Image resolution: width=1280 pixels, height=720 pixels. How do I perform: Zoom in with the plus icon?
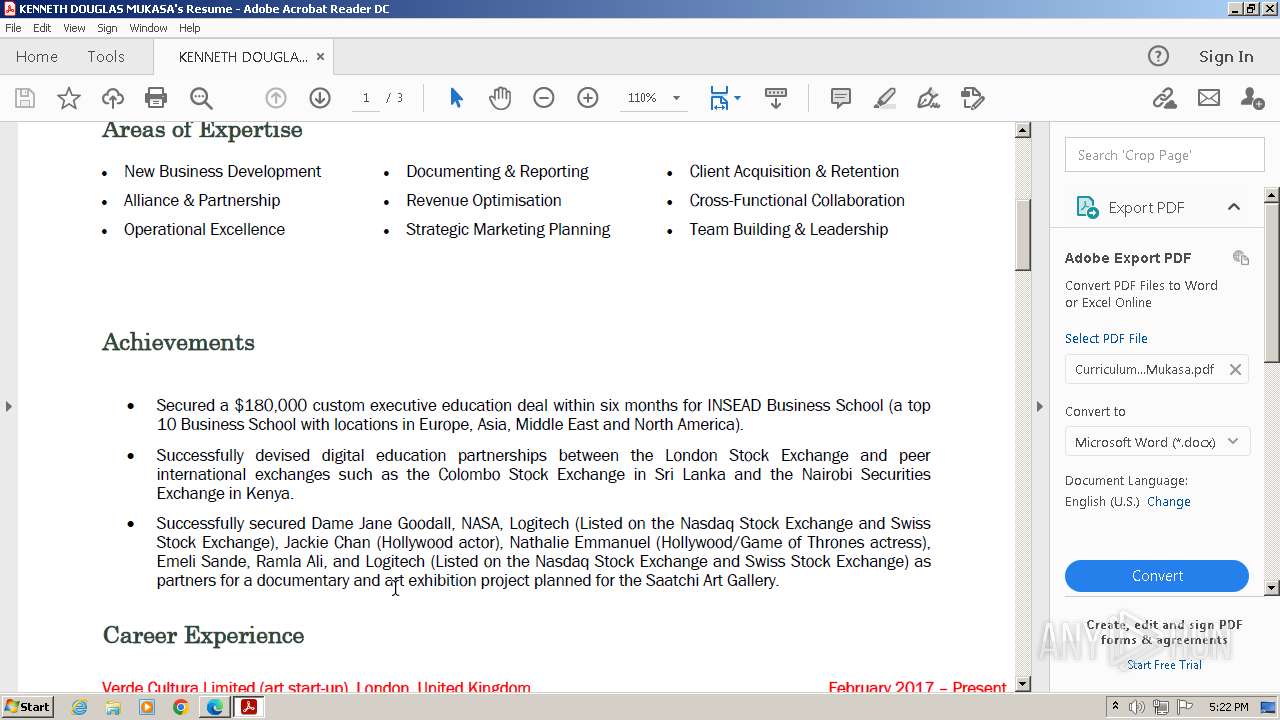click(588, 98)
